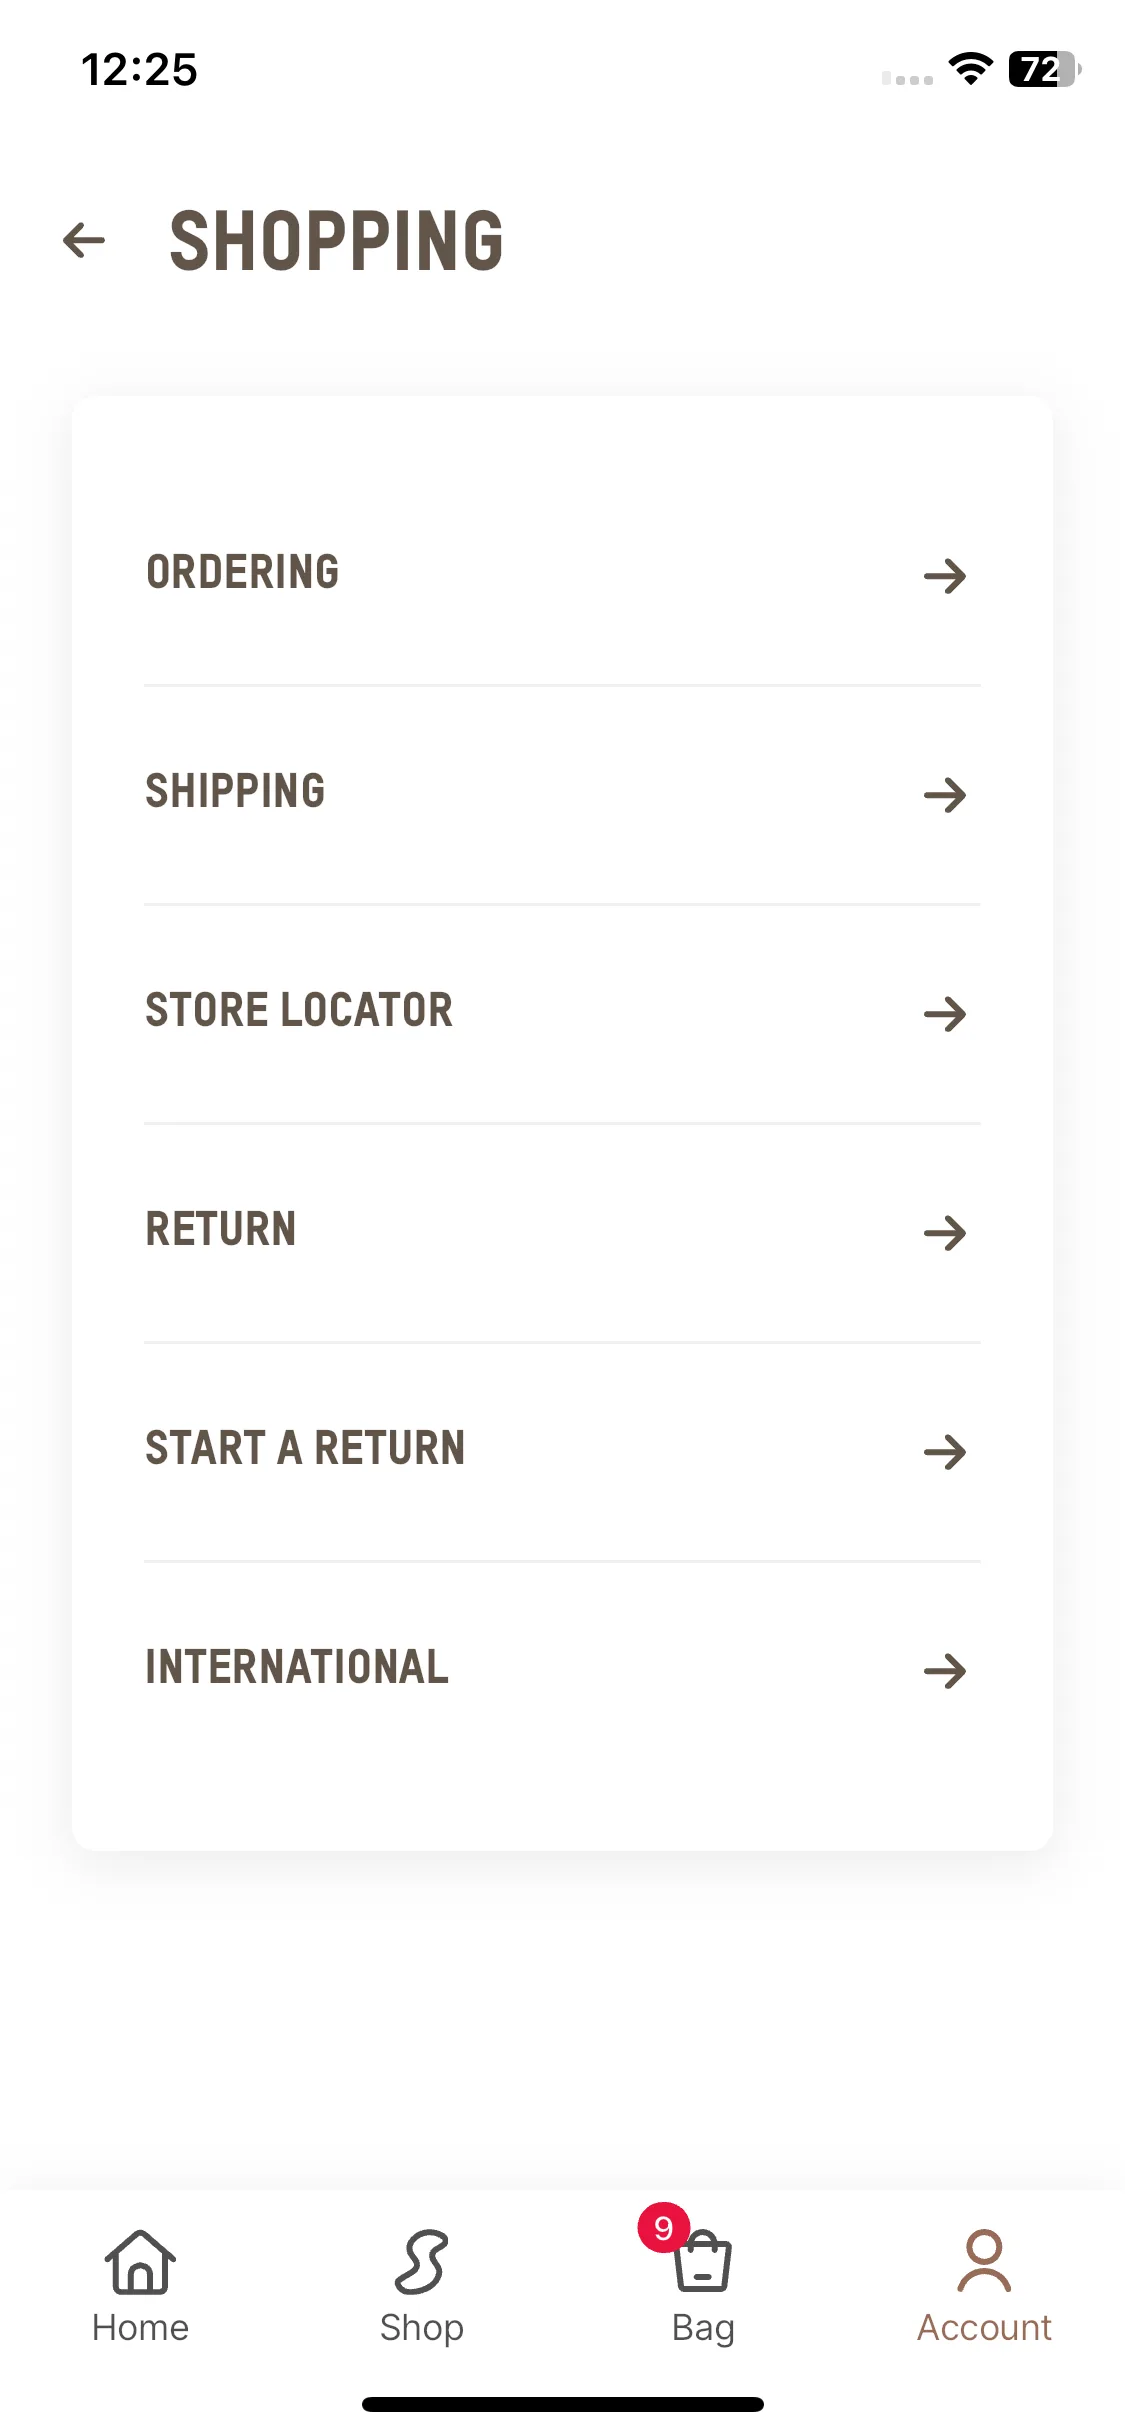Viewport: 1125px width, 2436px height.
Task: Open the Shop tab icon
Action: point(421,2262)
